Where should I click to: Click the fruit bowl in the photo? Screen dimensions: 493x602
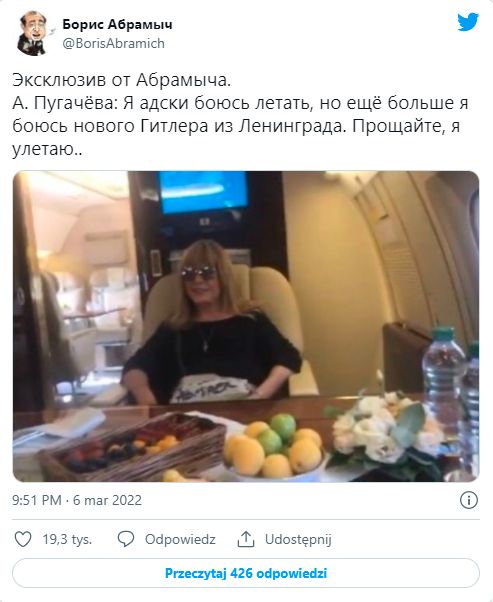click(273, 447)
